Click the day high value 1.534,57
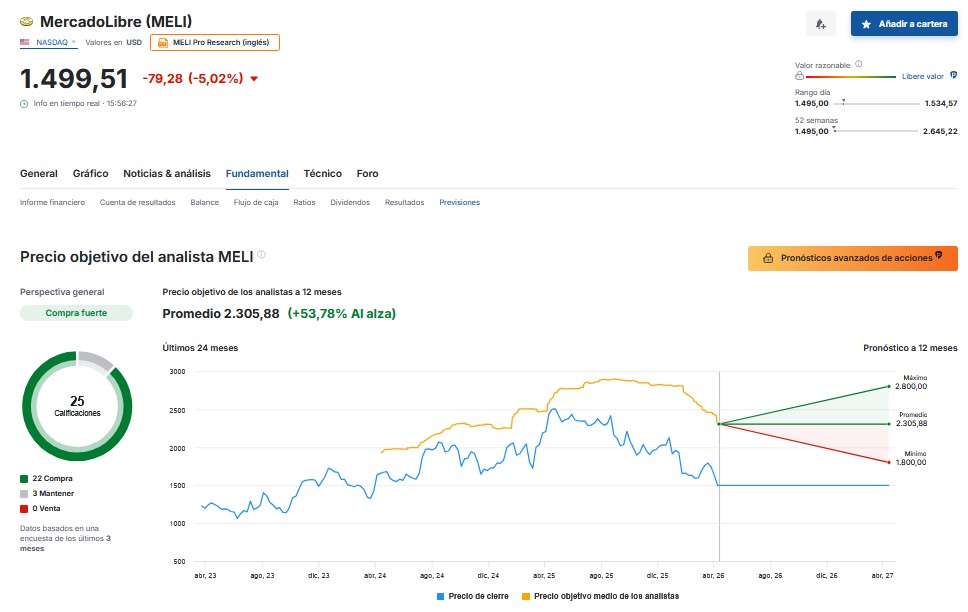 pyautogui.click(x=941, y=104)
